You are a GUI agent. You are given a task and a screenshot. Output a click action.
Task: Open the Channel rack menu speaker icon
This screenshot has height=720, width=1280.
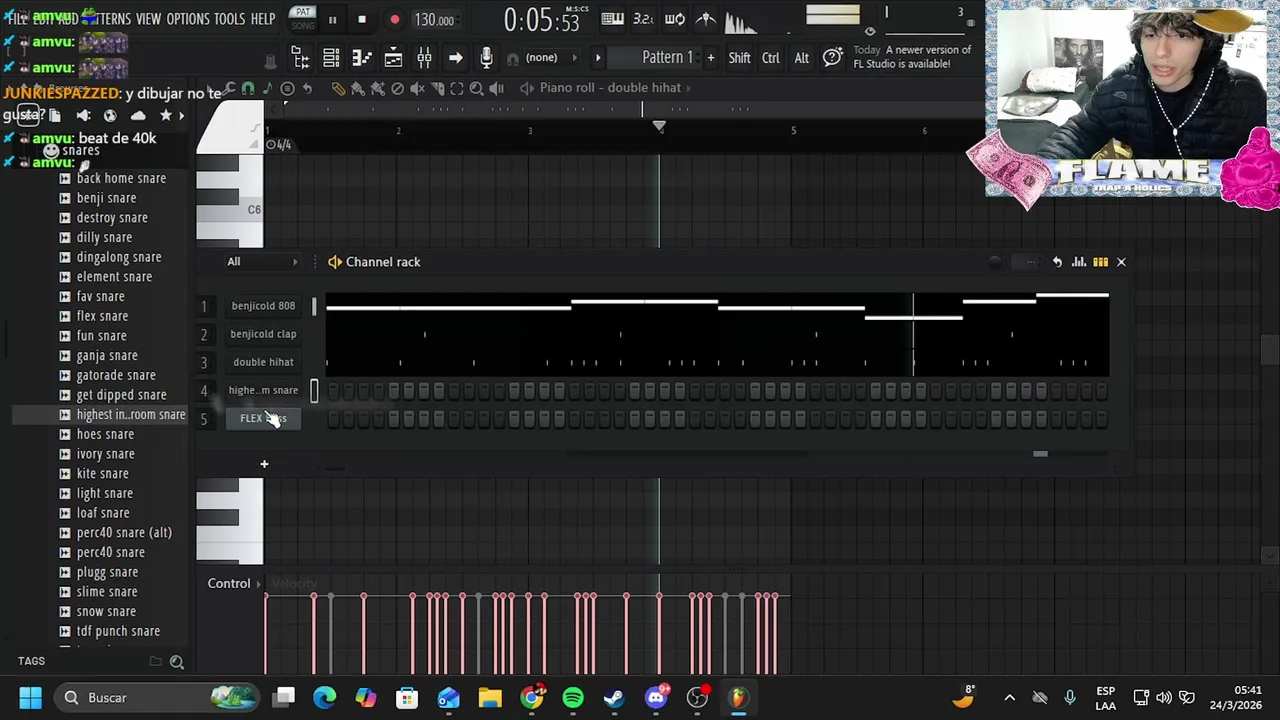click(335, 262)
